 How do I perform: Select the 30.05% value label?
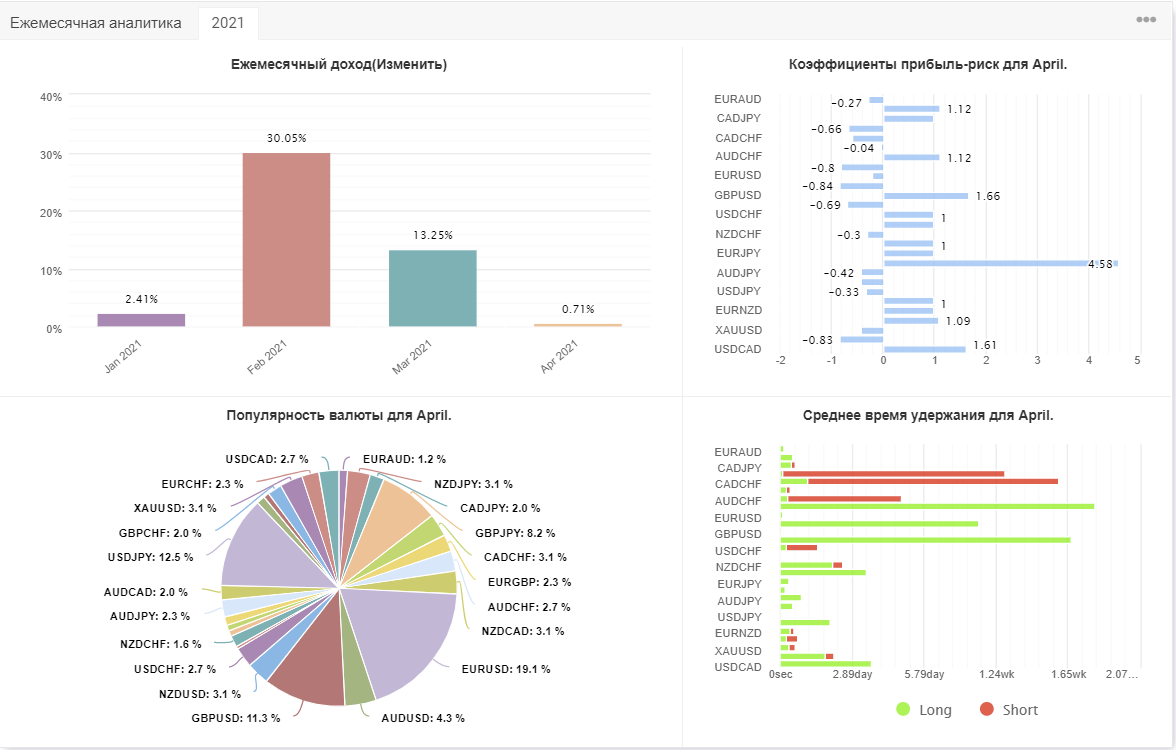(x=286, y=138)
